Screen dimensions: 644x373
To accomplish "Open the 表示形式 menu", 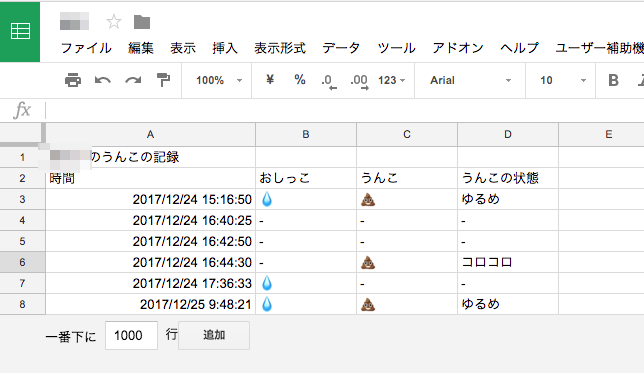I will coord(280,48).
